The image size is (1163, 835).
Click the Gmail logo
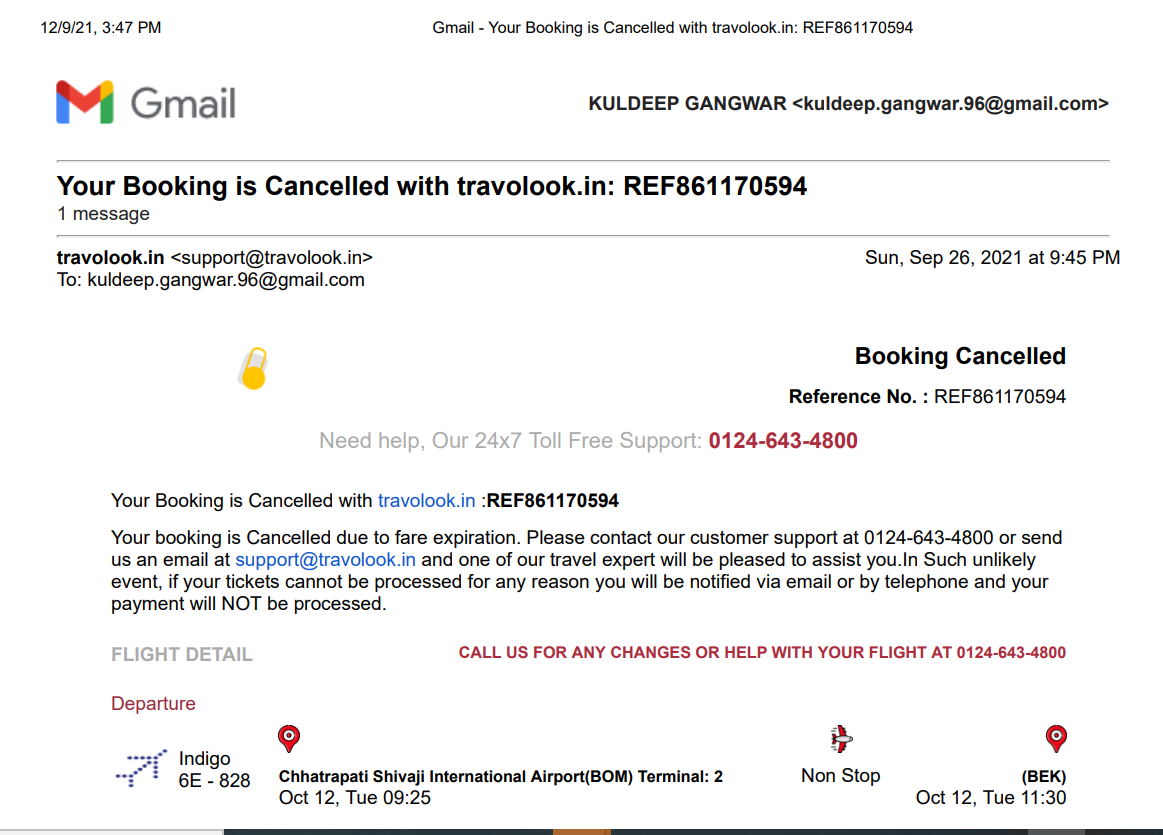[x=146, y=103]
